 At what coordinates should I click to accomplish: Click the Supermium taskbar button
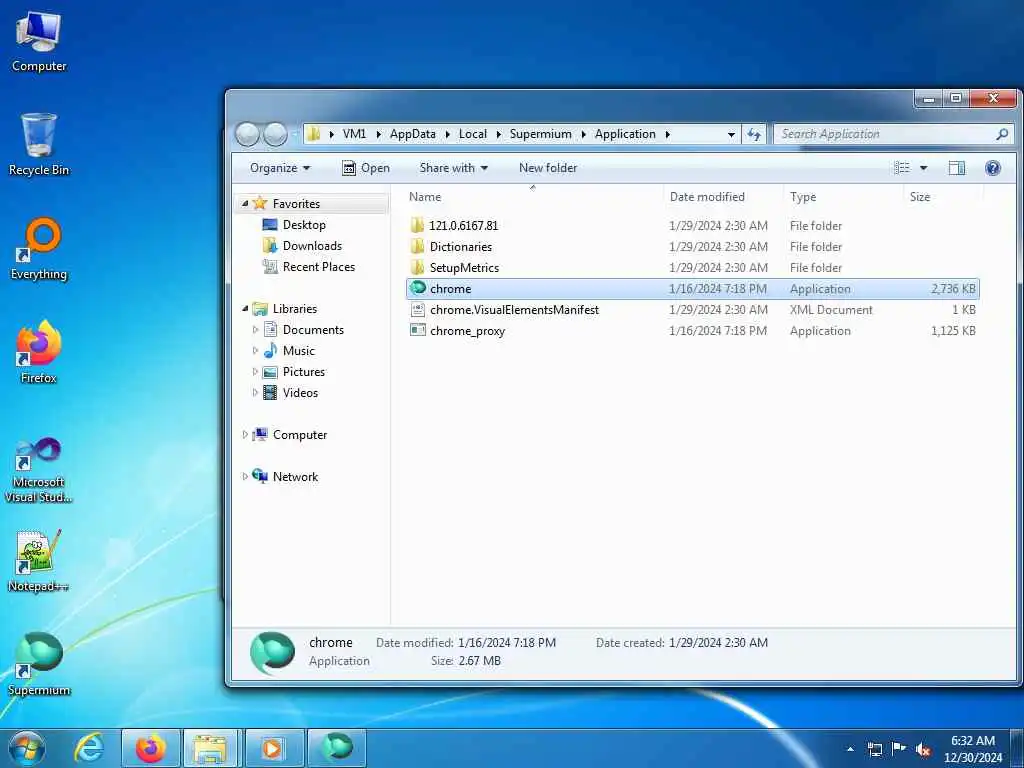click(x=336, y=748)
